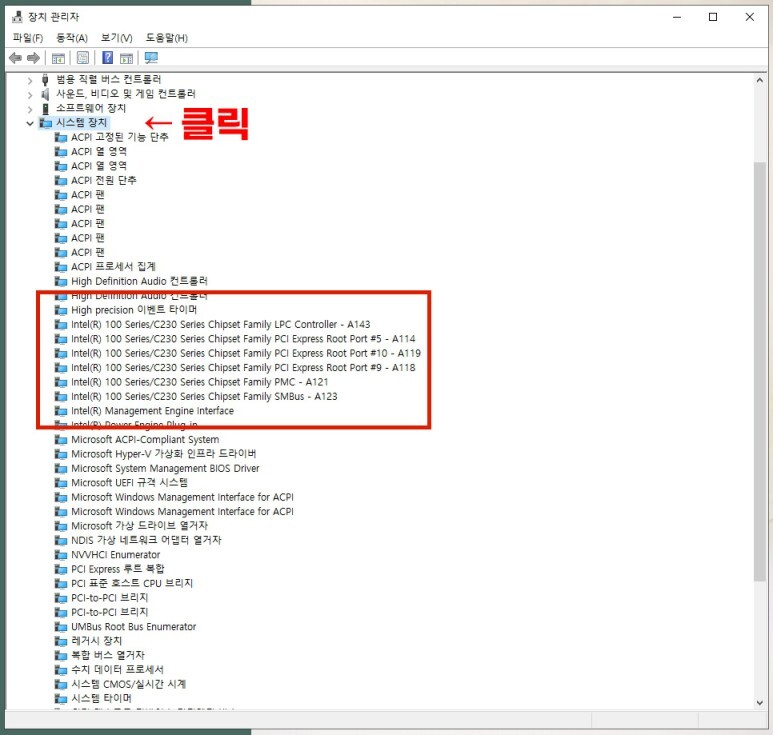773x735 pixels.
Task: Open the 동작(A) menu
Action: 72,38
